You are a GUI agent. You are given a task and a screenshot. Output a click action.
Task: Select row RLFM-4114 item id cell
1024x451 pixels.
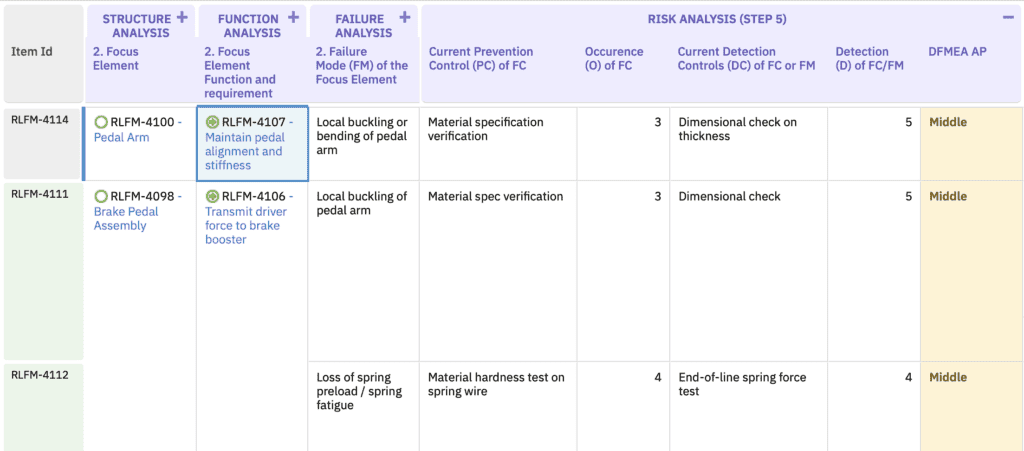point(40,120)
